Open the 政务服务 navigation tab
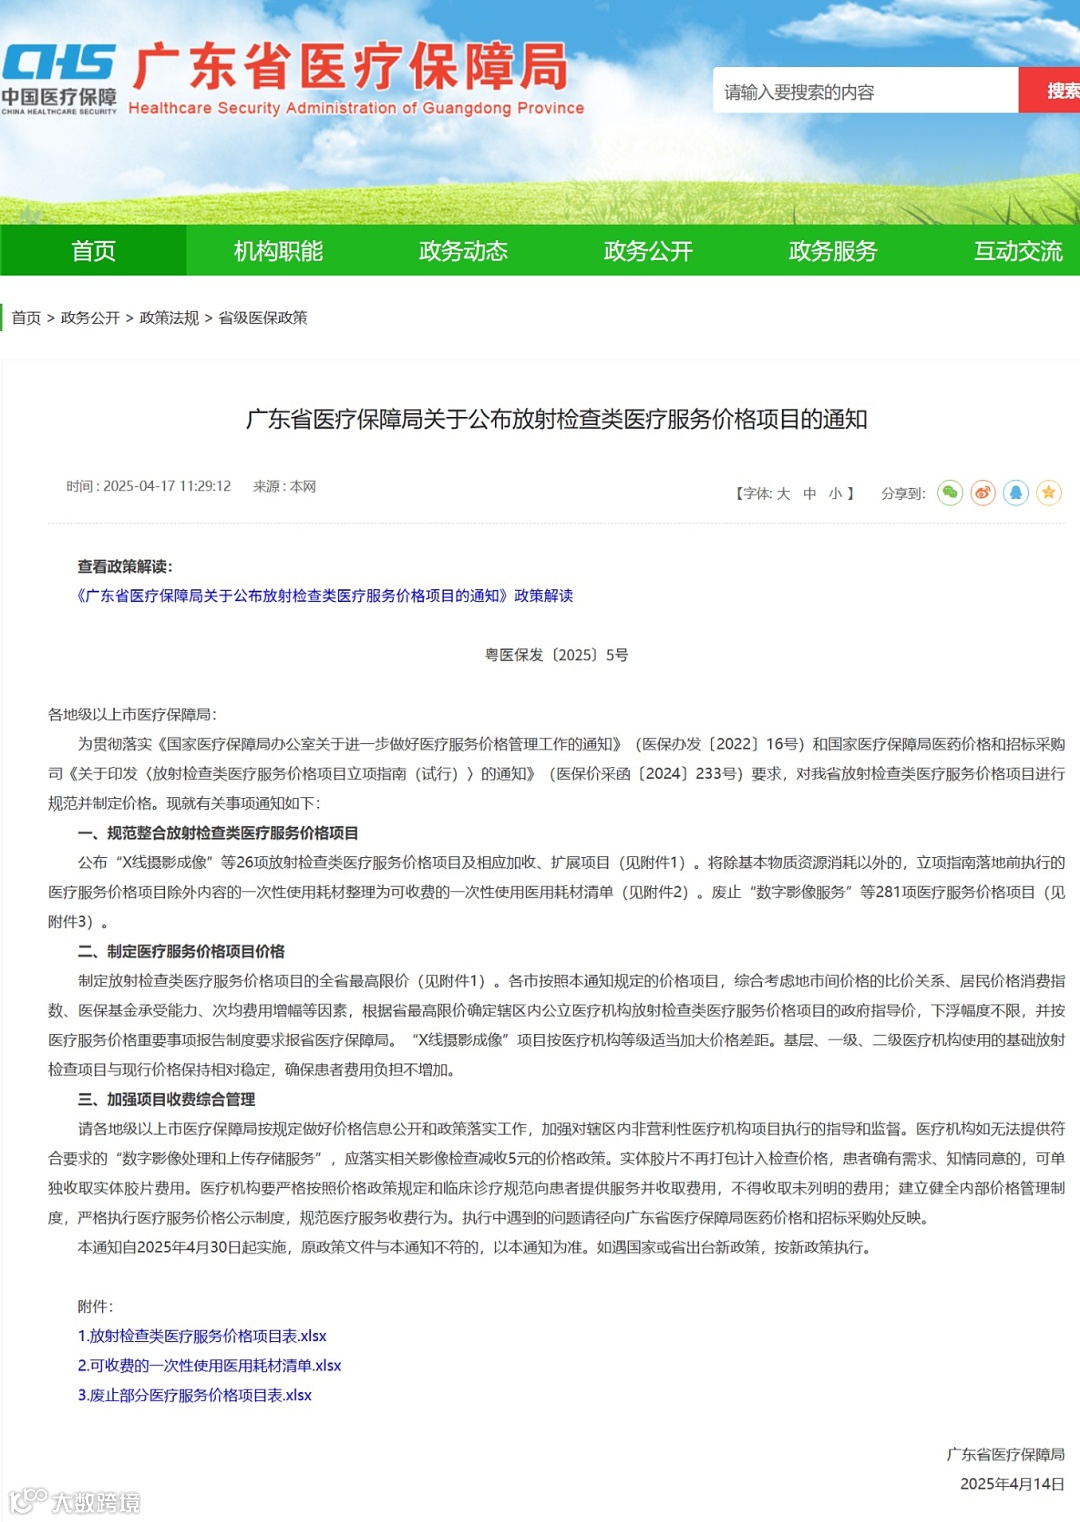Screen dimensions: 1080x1522 pyautogui.click(x=833, y=250)
